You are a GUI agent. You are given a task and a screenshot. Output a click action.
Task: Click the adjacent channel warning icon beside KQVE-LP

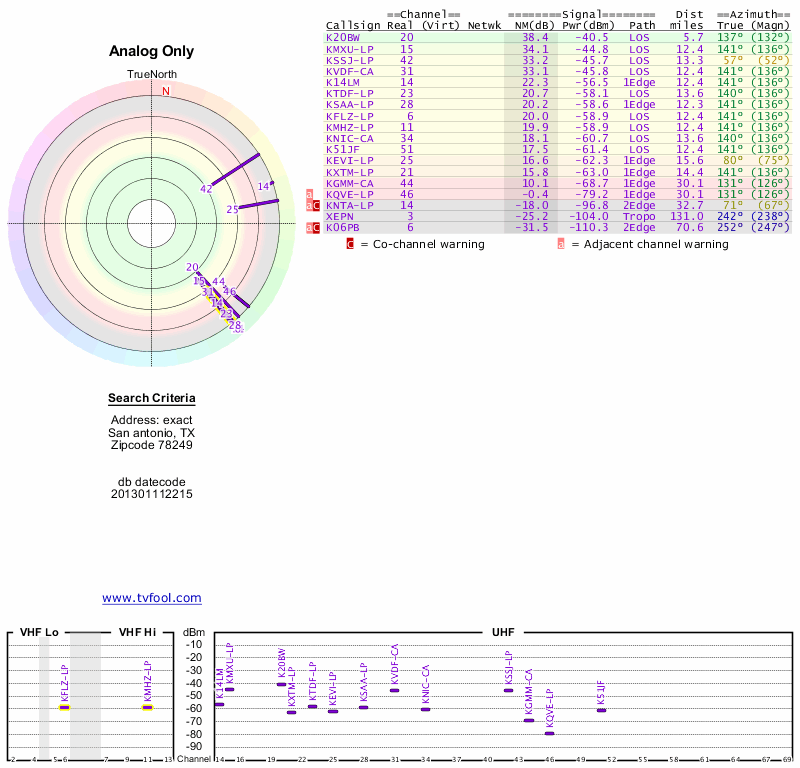coord(309,194)
